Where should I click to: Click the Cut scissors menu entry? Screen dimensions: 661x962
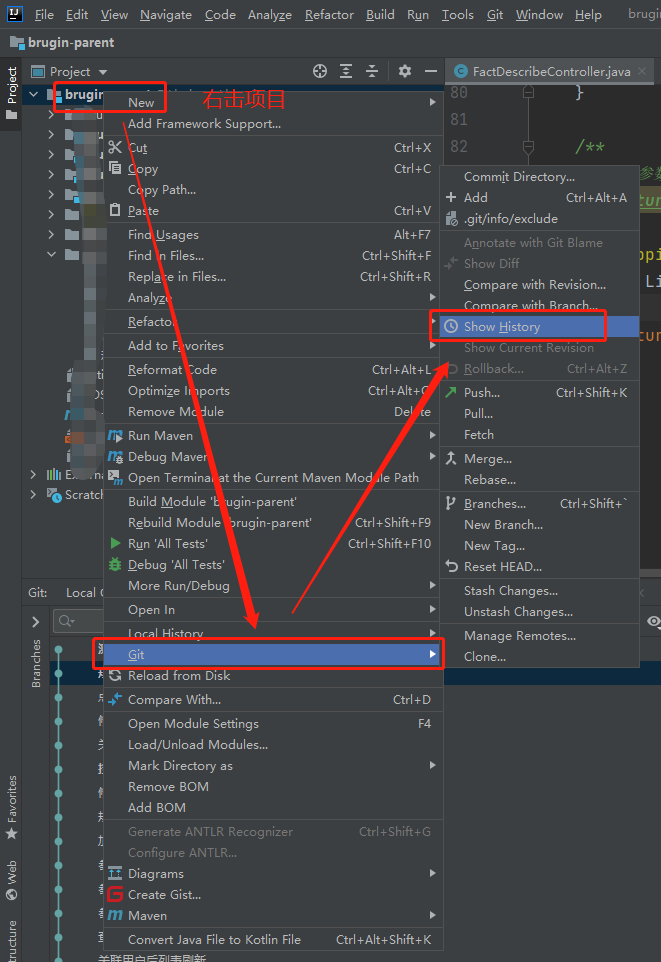pyautogui.click(x=274, y=148)
